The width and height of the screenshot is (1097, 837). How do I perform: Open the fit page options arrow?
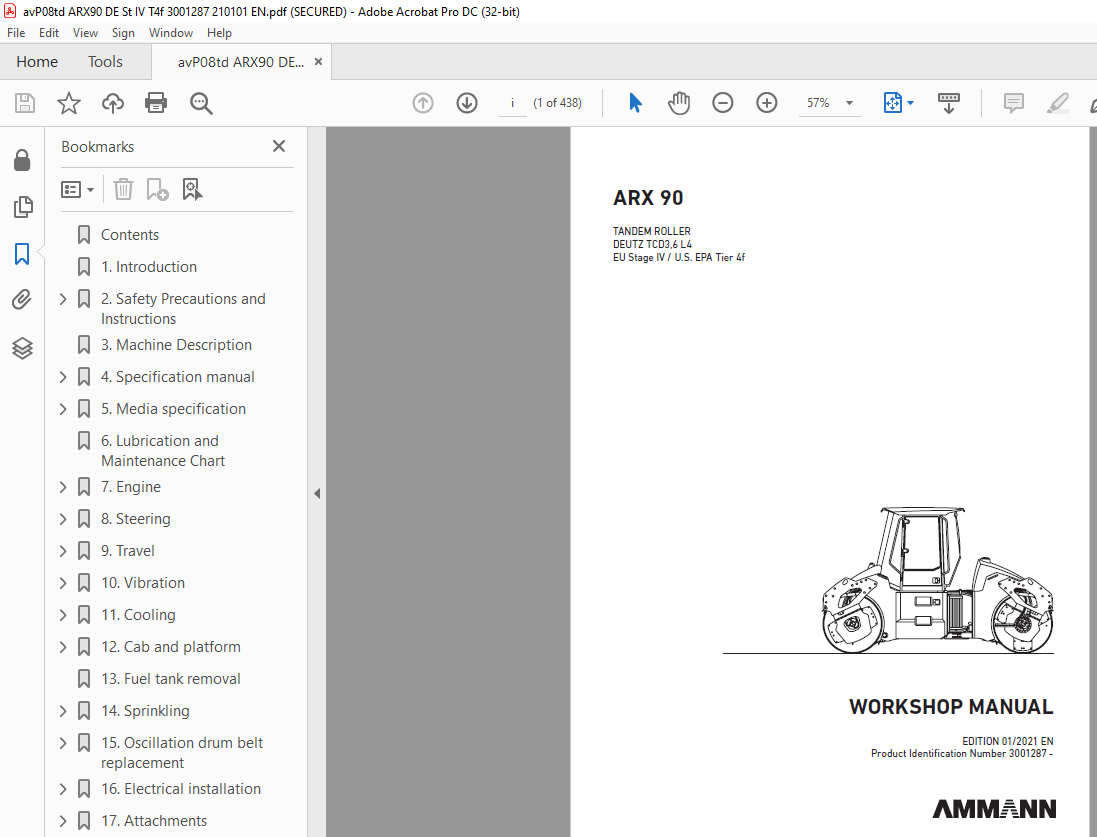[x=910, y=103]
